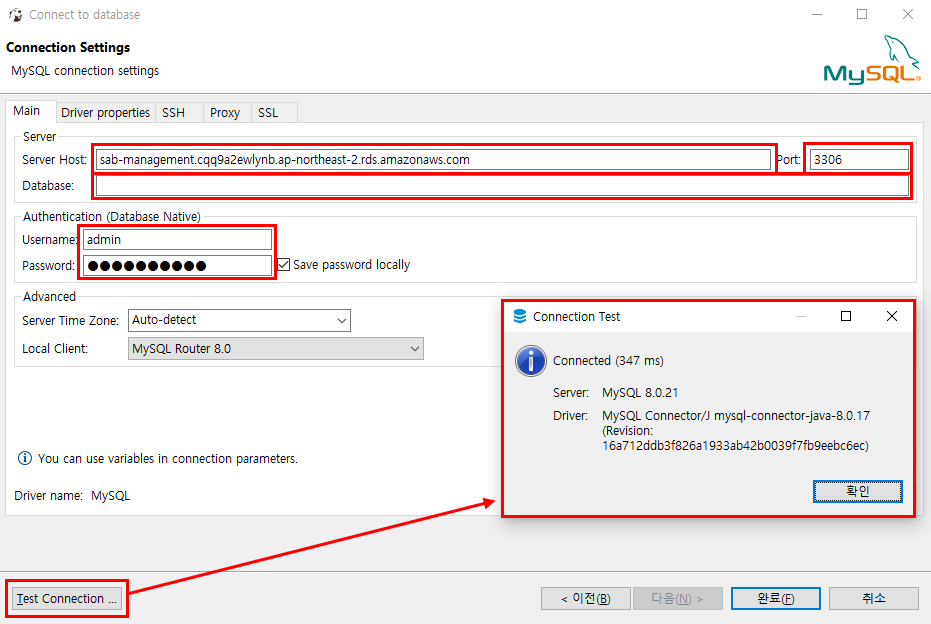Click the empty Database input field
Viewport: 931px width, 624px height.
tap(502, 186)
